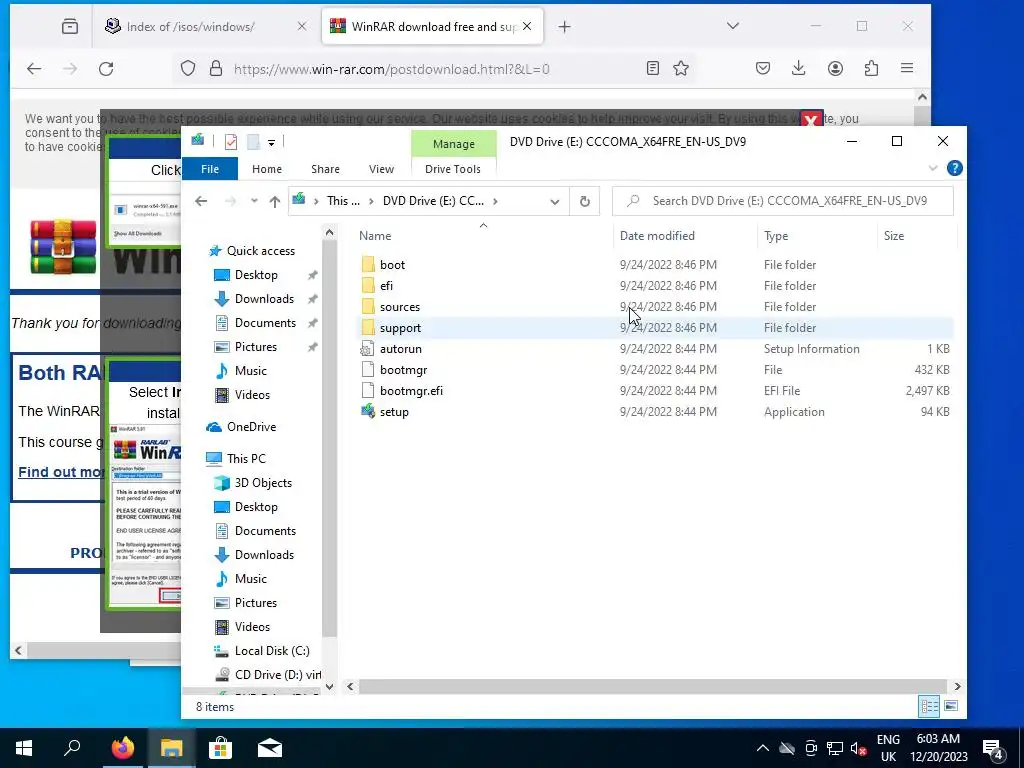Go up one folder level in Explorer

click(275, 201)
